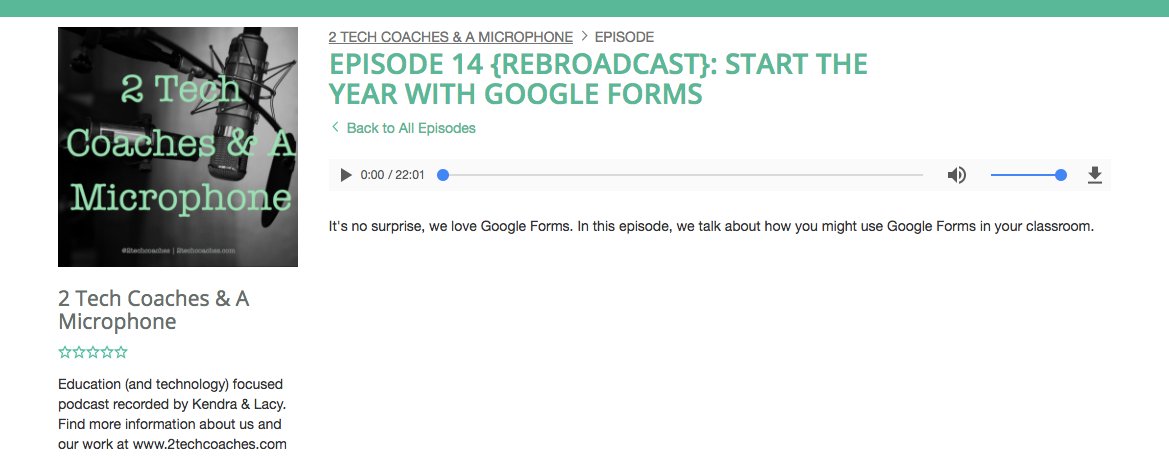Rate podcast with the fifth star
1169x458 pixels.
[121, 352]
